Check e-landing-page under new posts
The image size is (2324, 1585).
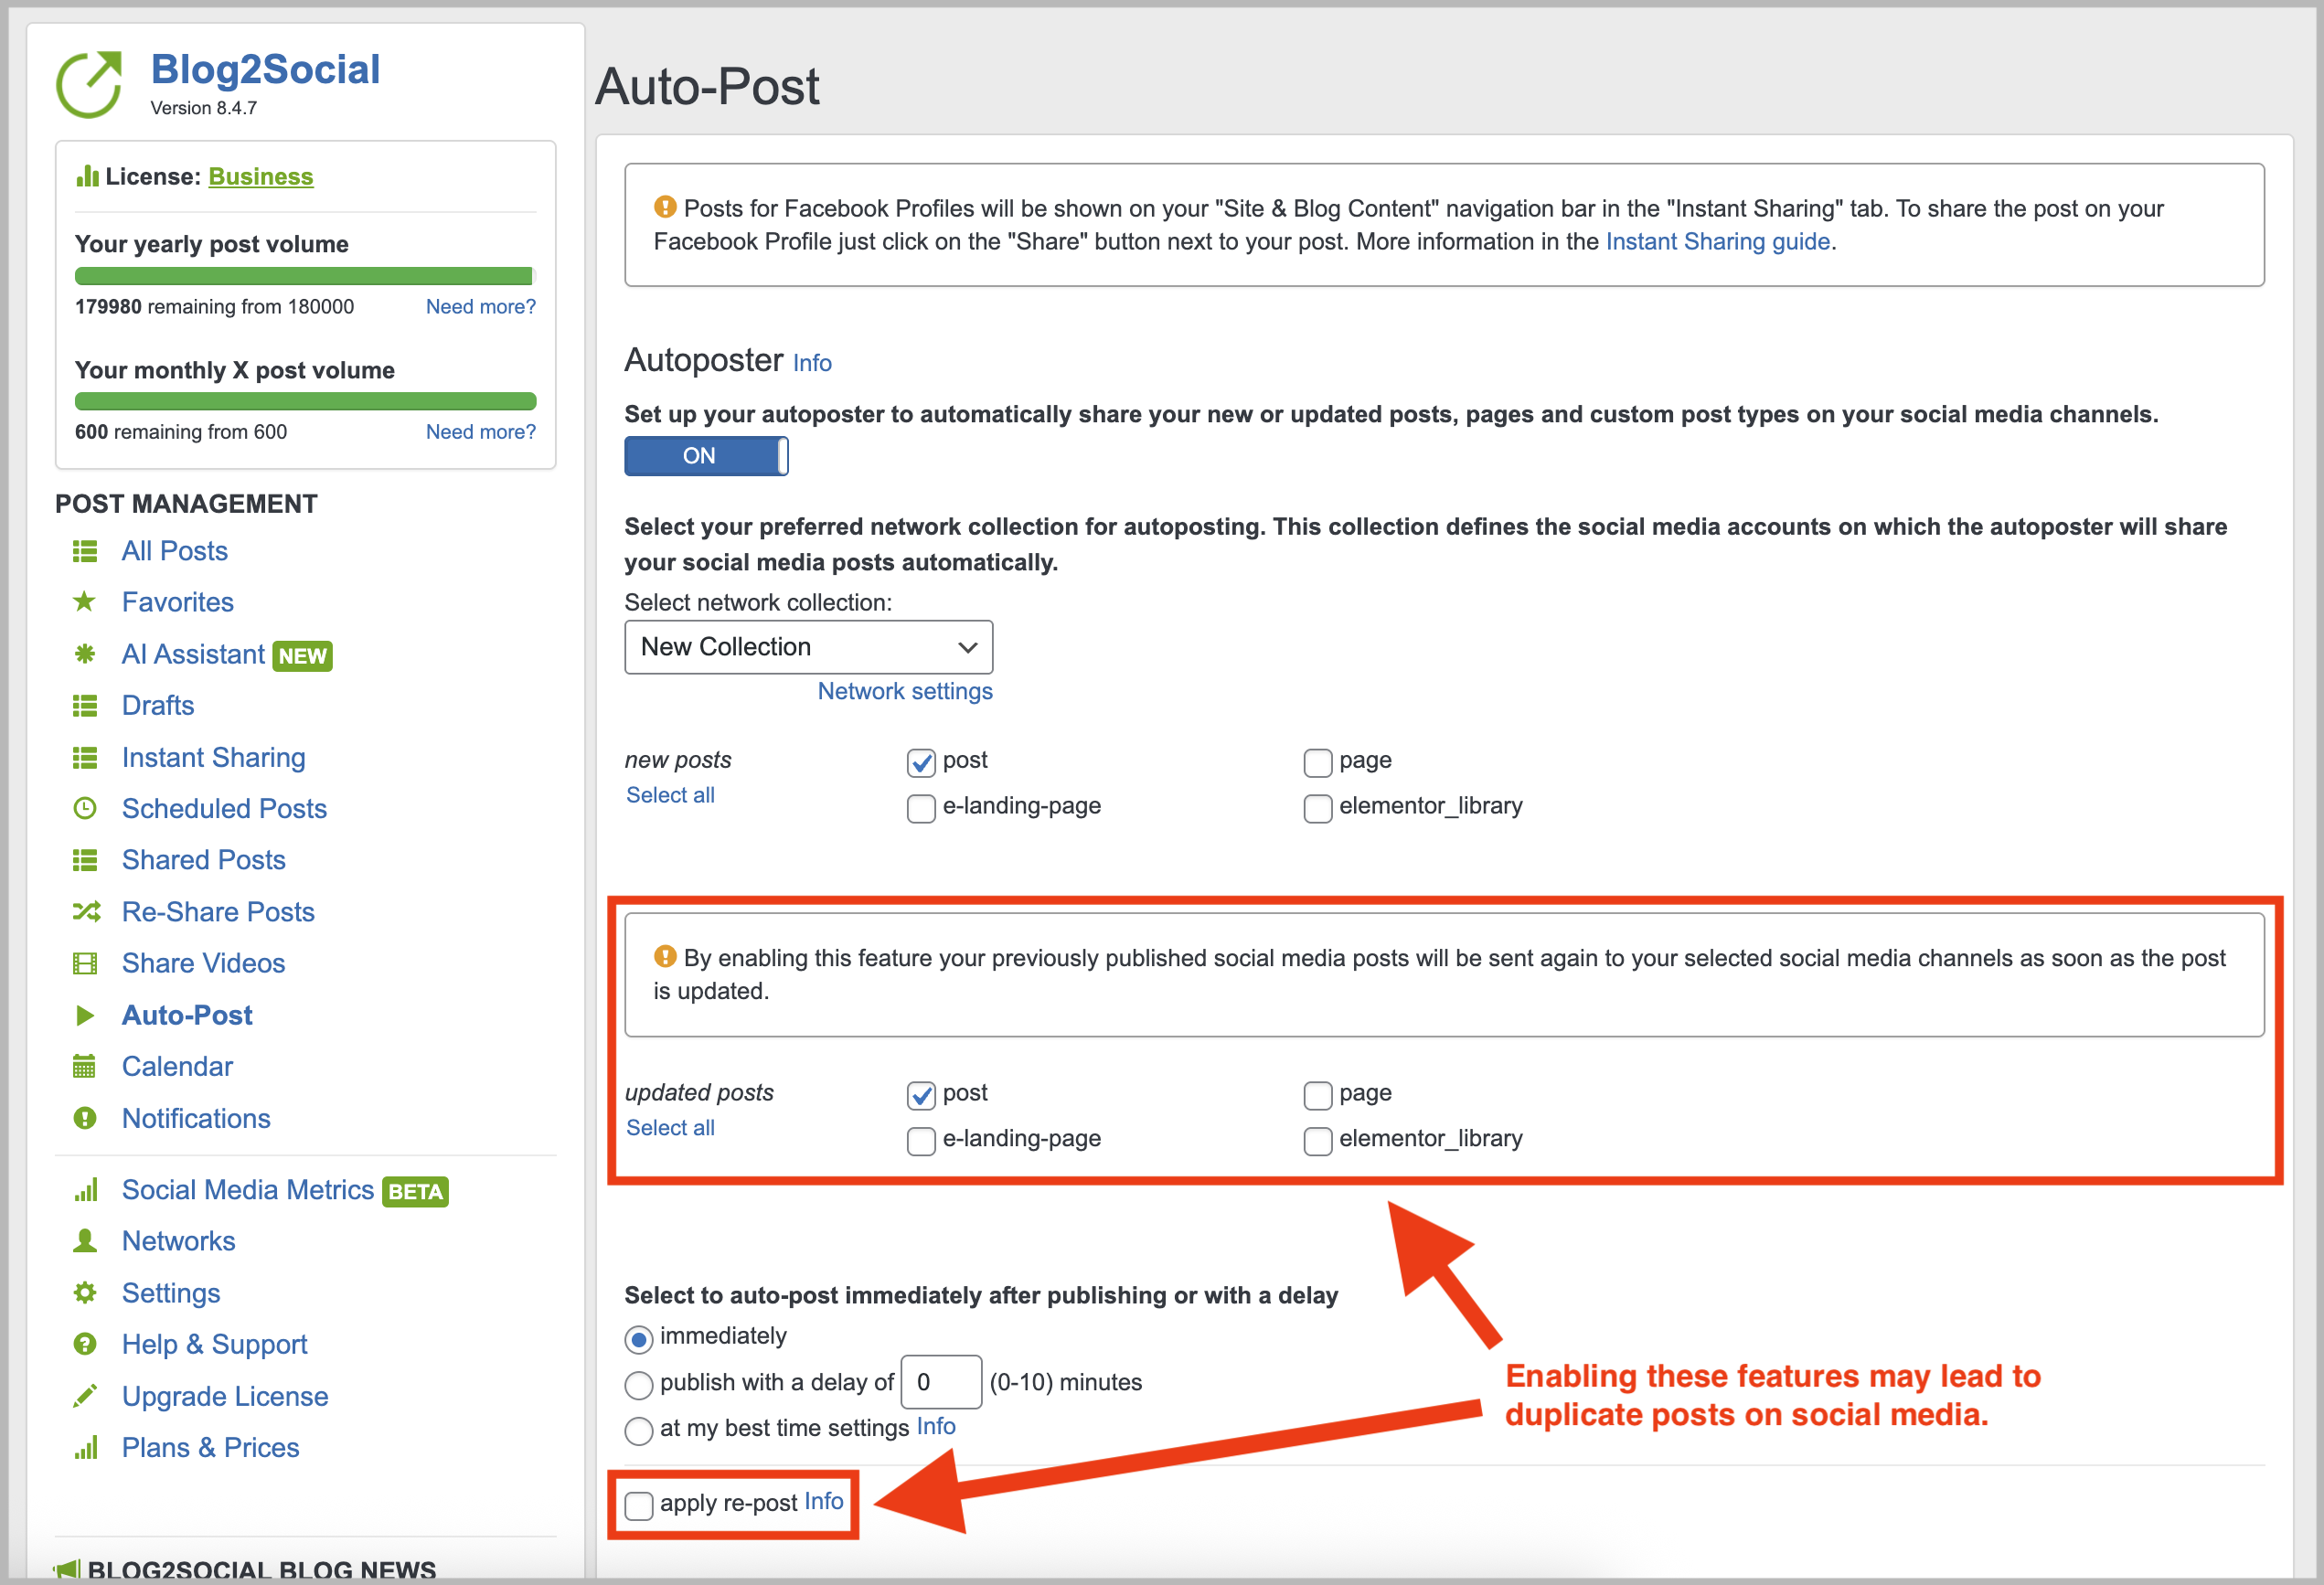click(x=921, y=808)
